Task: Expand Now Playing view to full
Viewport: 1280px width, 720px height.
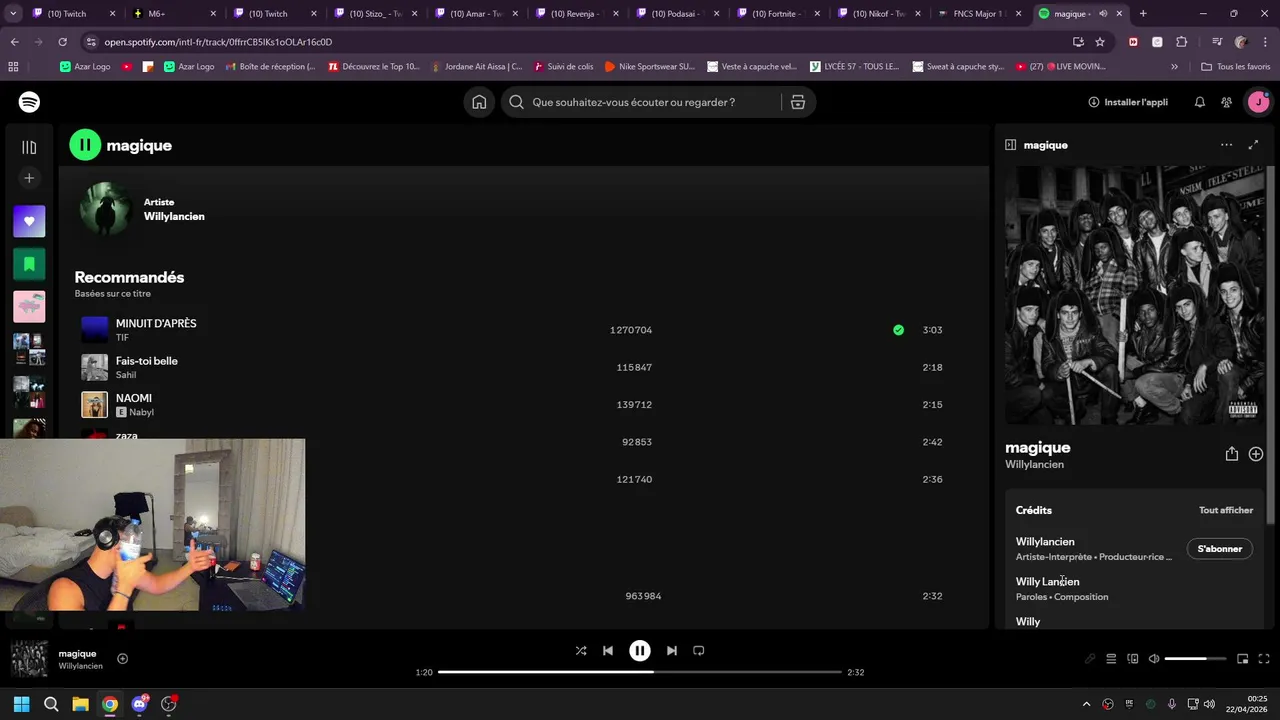Action: point(1253,145)
